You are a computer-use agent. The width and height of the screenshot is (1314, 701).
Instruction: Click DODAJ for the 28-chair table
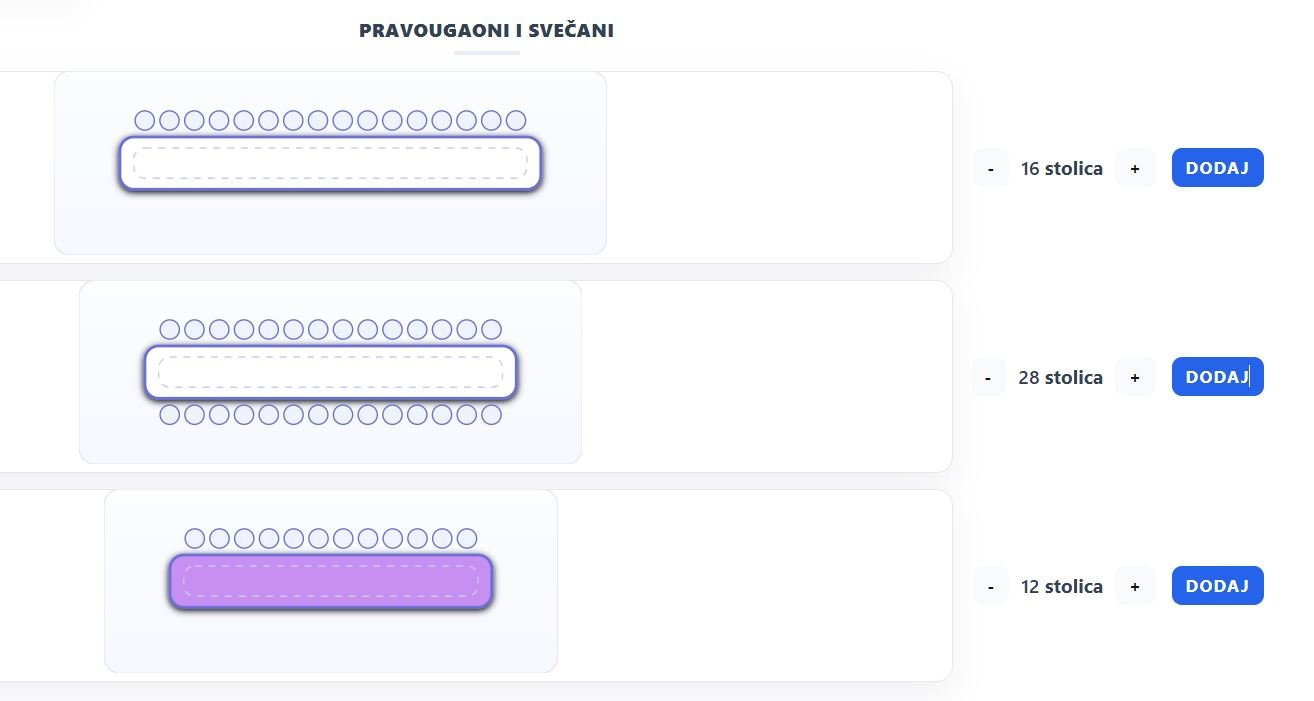[1217, 377]
